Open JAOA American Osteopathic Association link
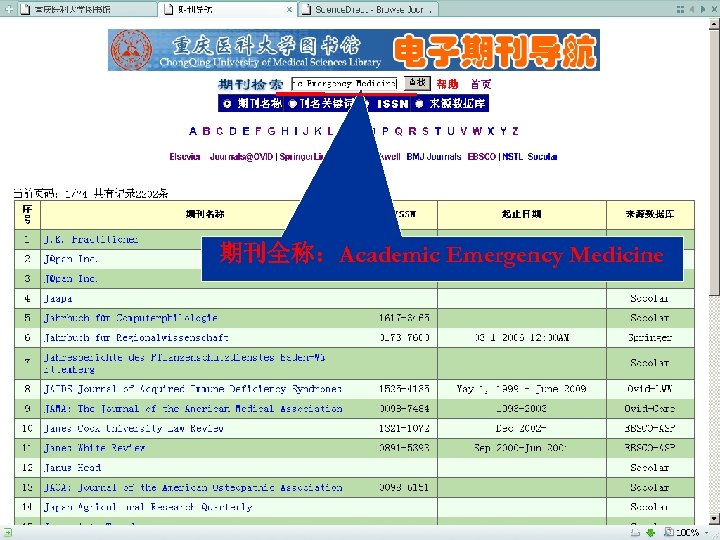Screen dimensions: 720x540 pos(193,487)
